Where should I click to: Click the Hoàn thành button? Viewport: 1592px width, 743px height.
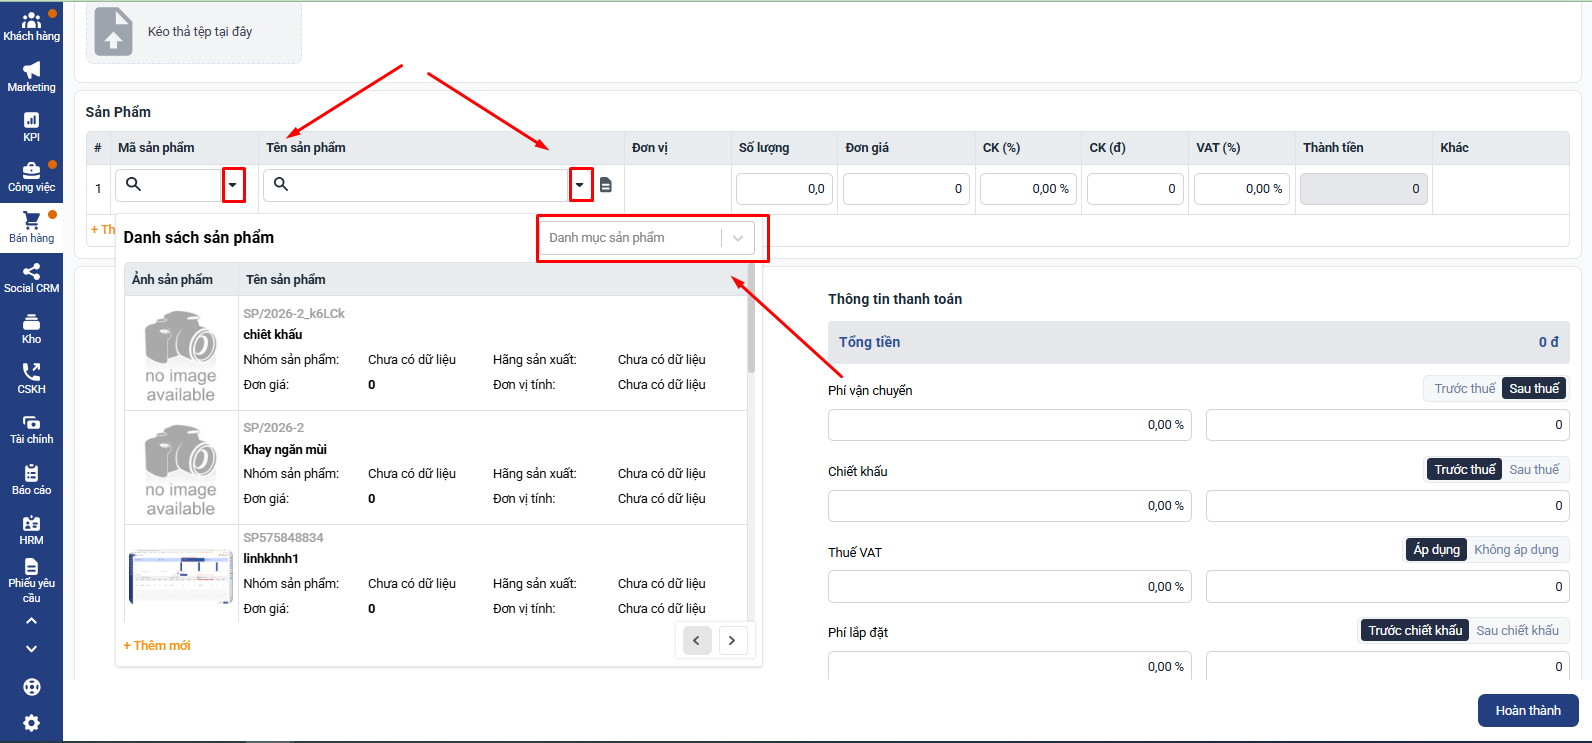[x=1527, y=710]
